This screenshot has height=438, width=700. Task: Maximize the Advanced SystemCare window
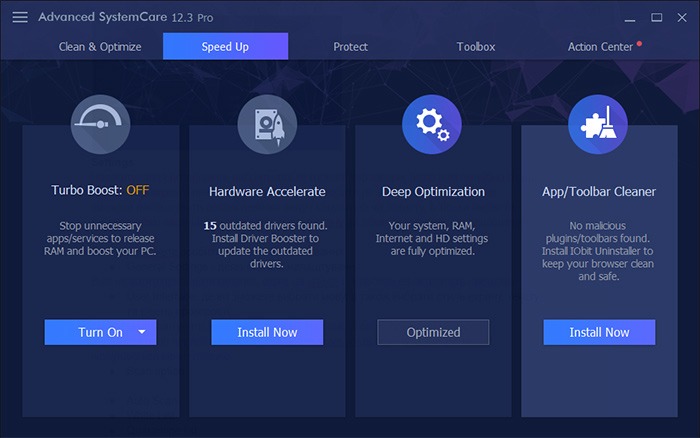click(656, 17)
